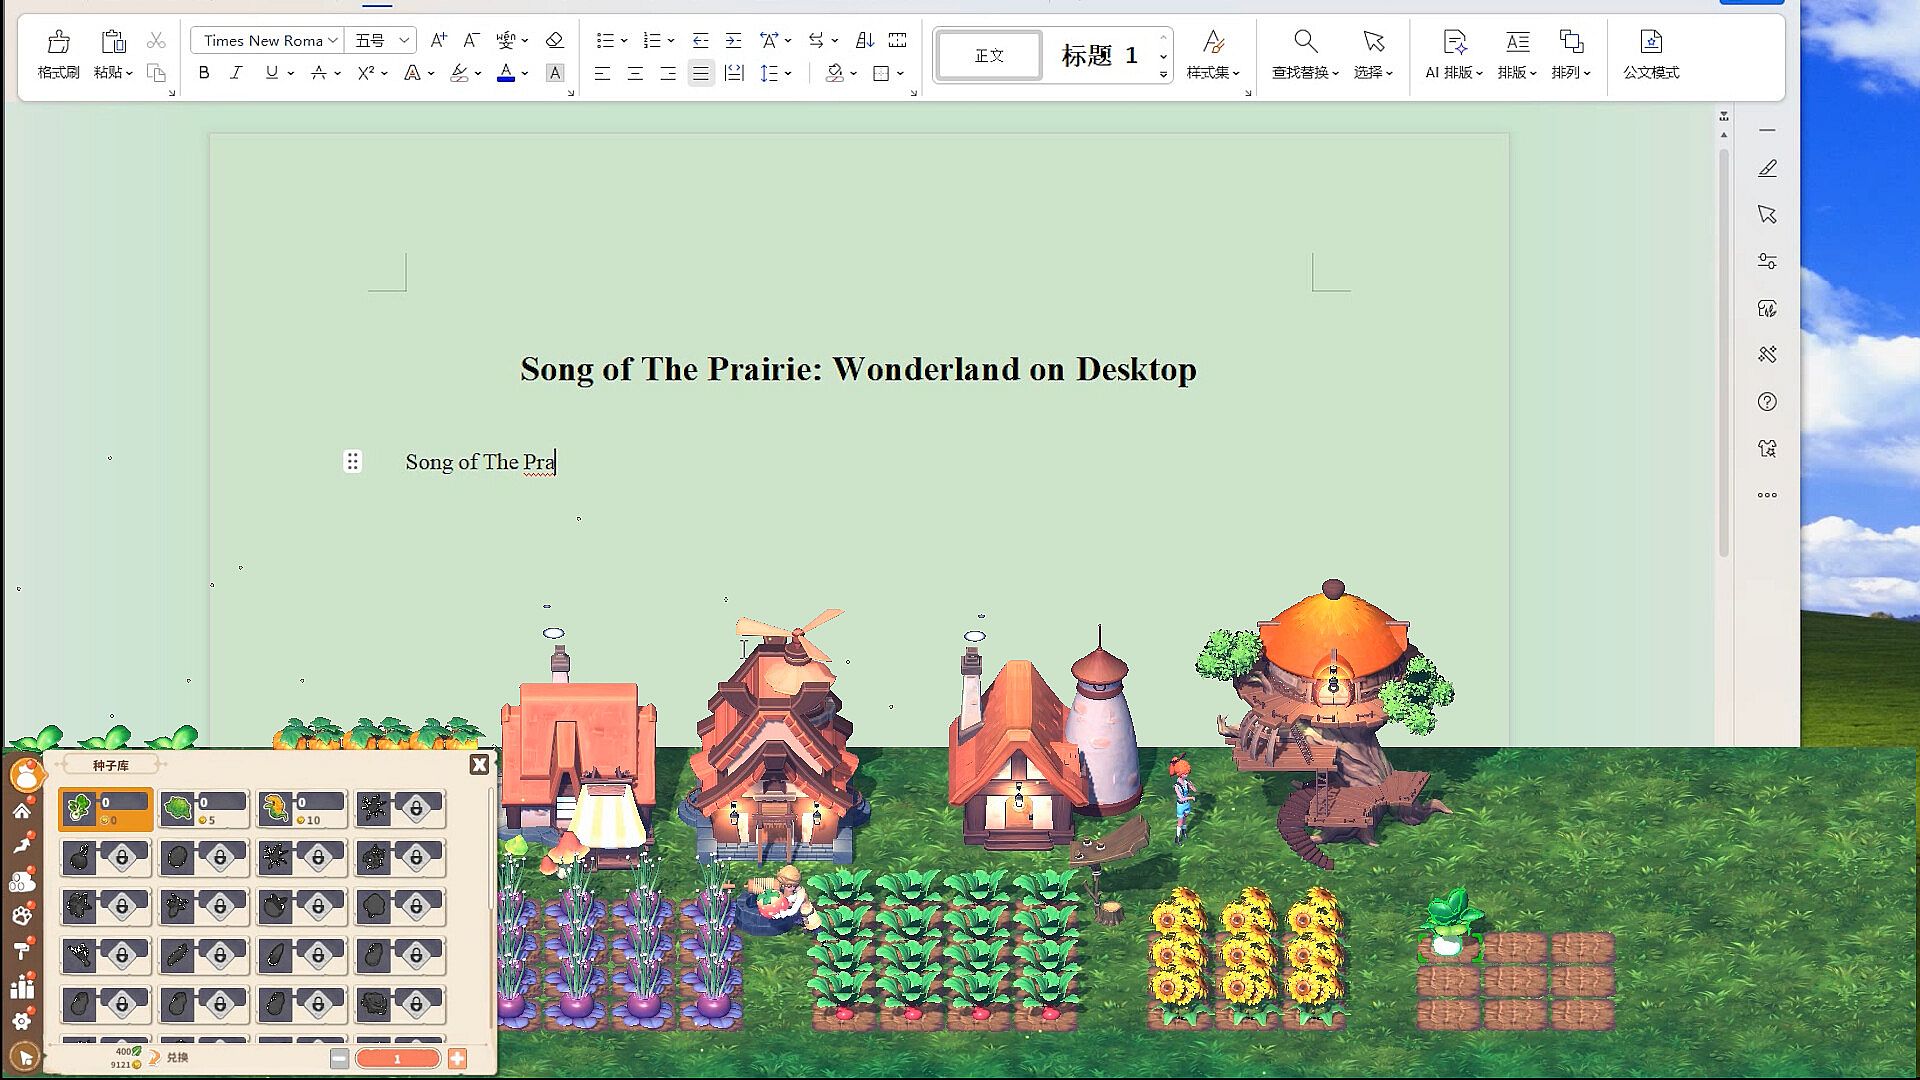Expand the font size 五号 dropdown
This screenshot has height=1080, width=1920.
(x=404, y=40)
